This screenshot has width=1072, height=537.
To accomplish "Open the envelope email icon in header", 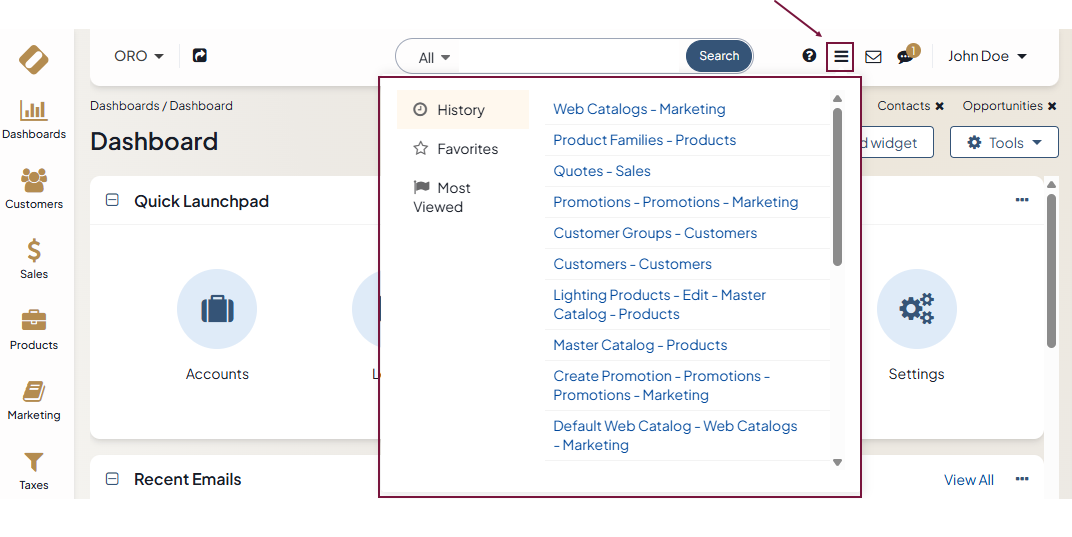I will [x=873, y=57].
